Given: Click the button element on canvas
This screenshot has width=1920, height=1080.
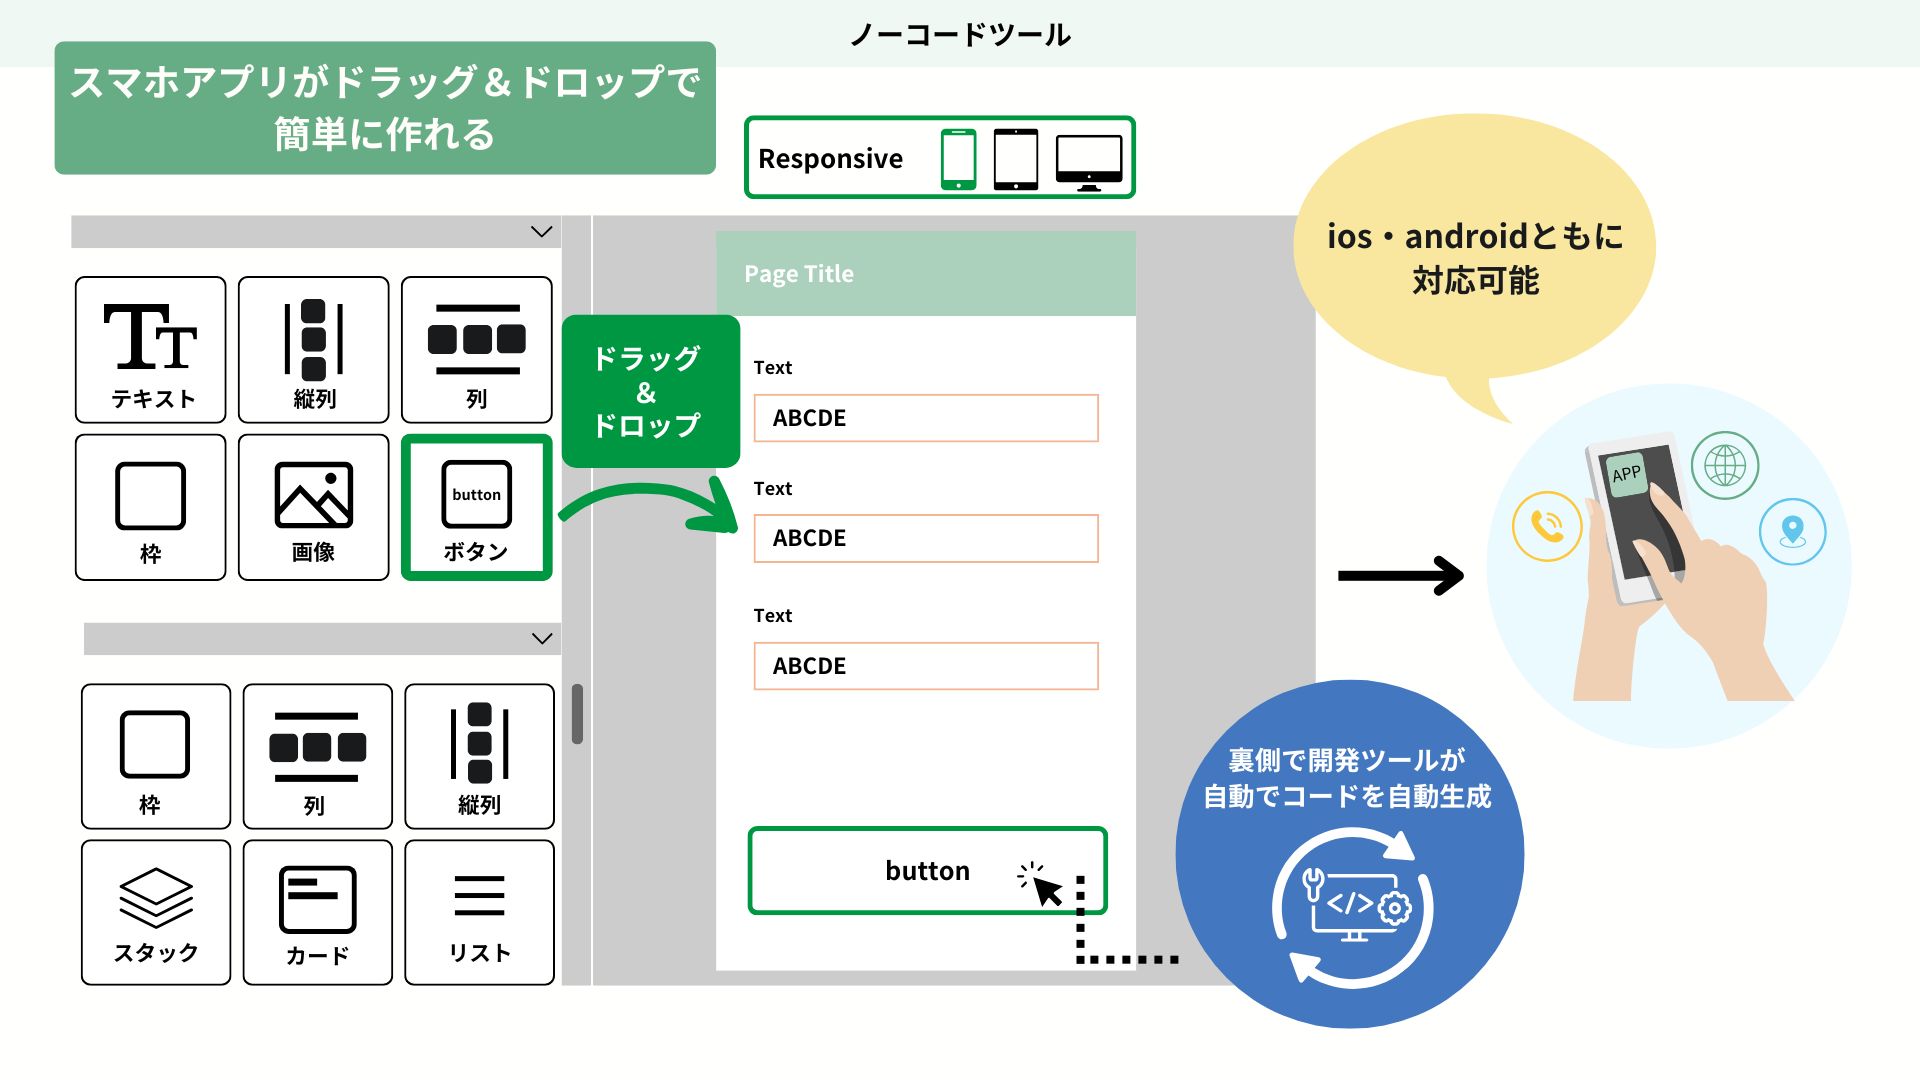Looking at the screenshot, I should [927, 869].
